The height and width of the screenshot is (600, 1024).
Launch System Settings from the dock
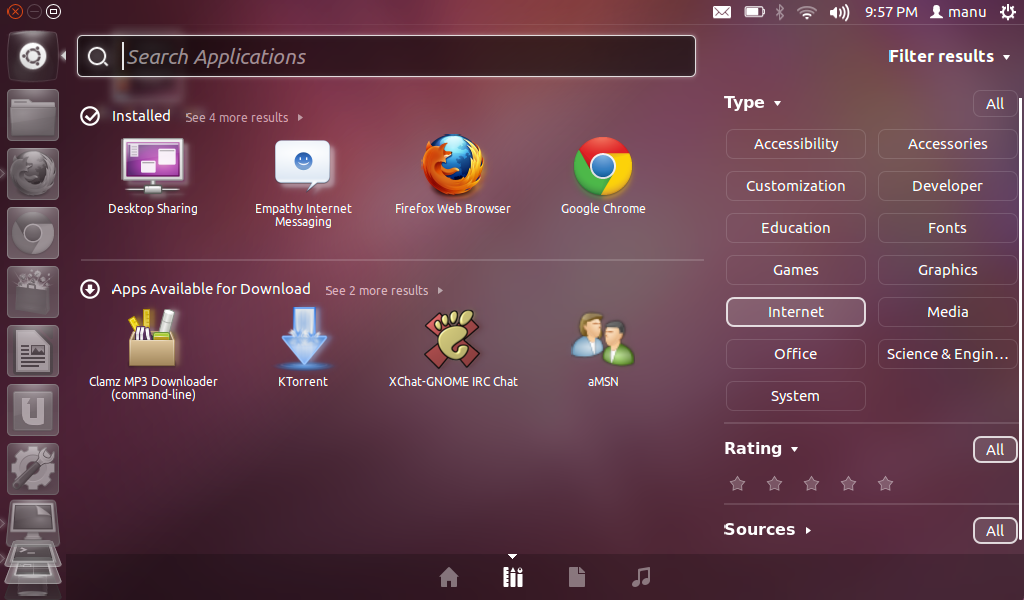(33, 469)
